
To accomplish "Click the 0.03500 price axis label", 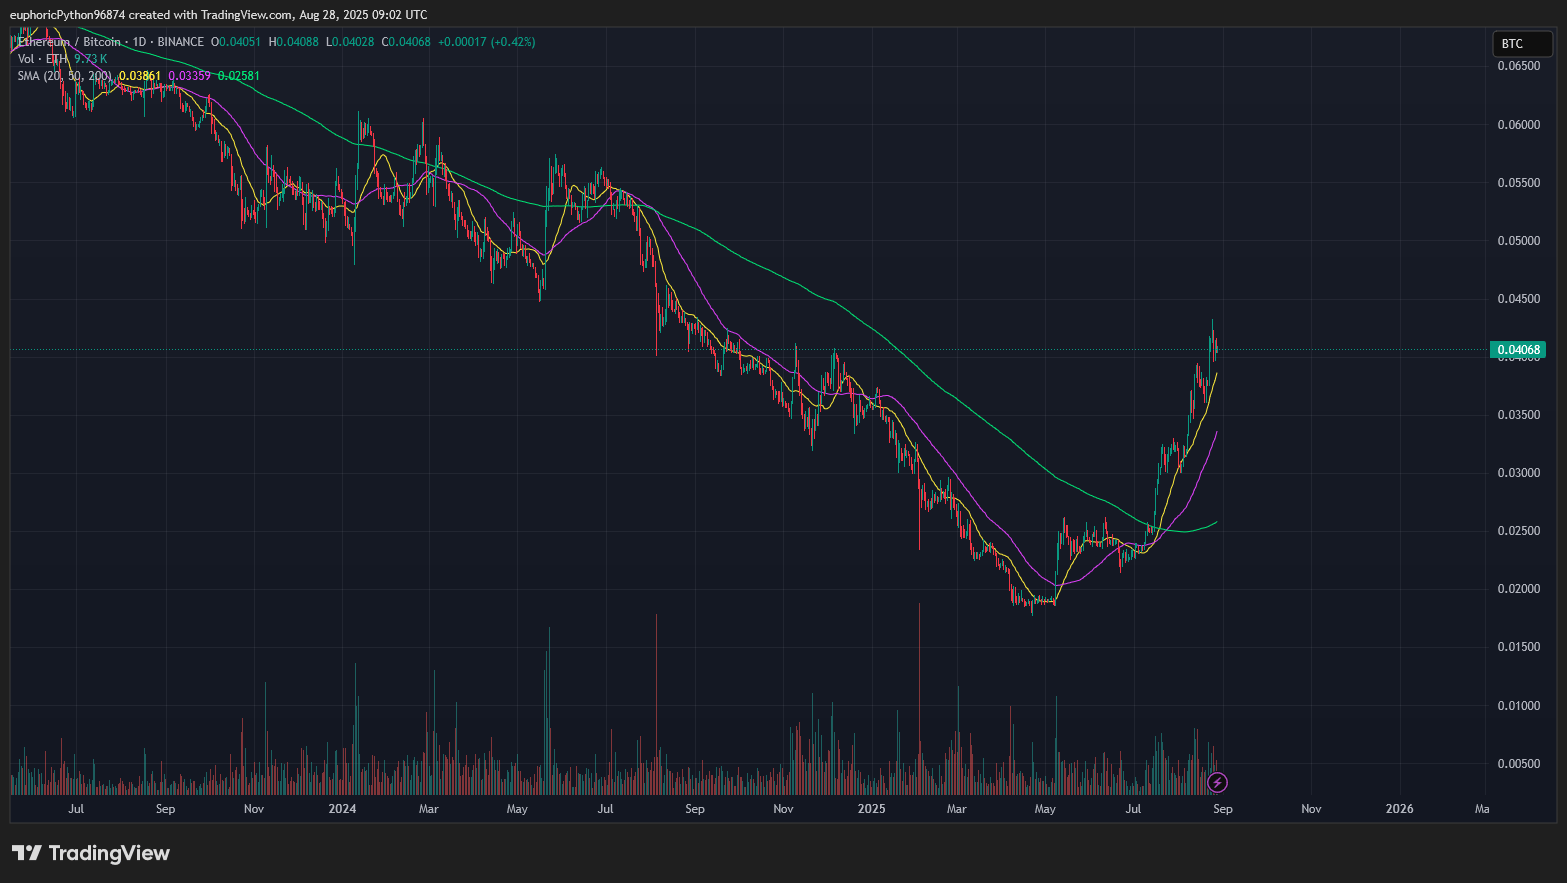I will [x=1518, y=415].
